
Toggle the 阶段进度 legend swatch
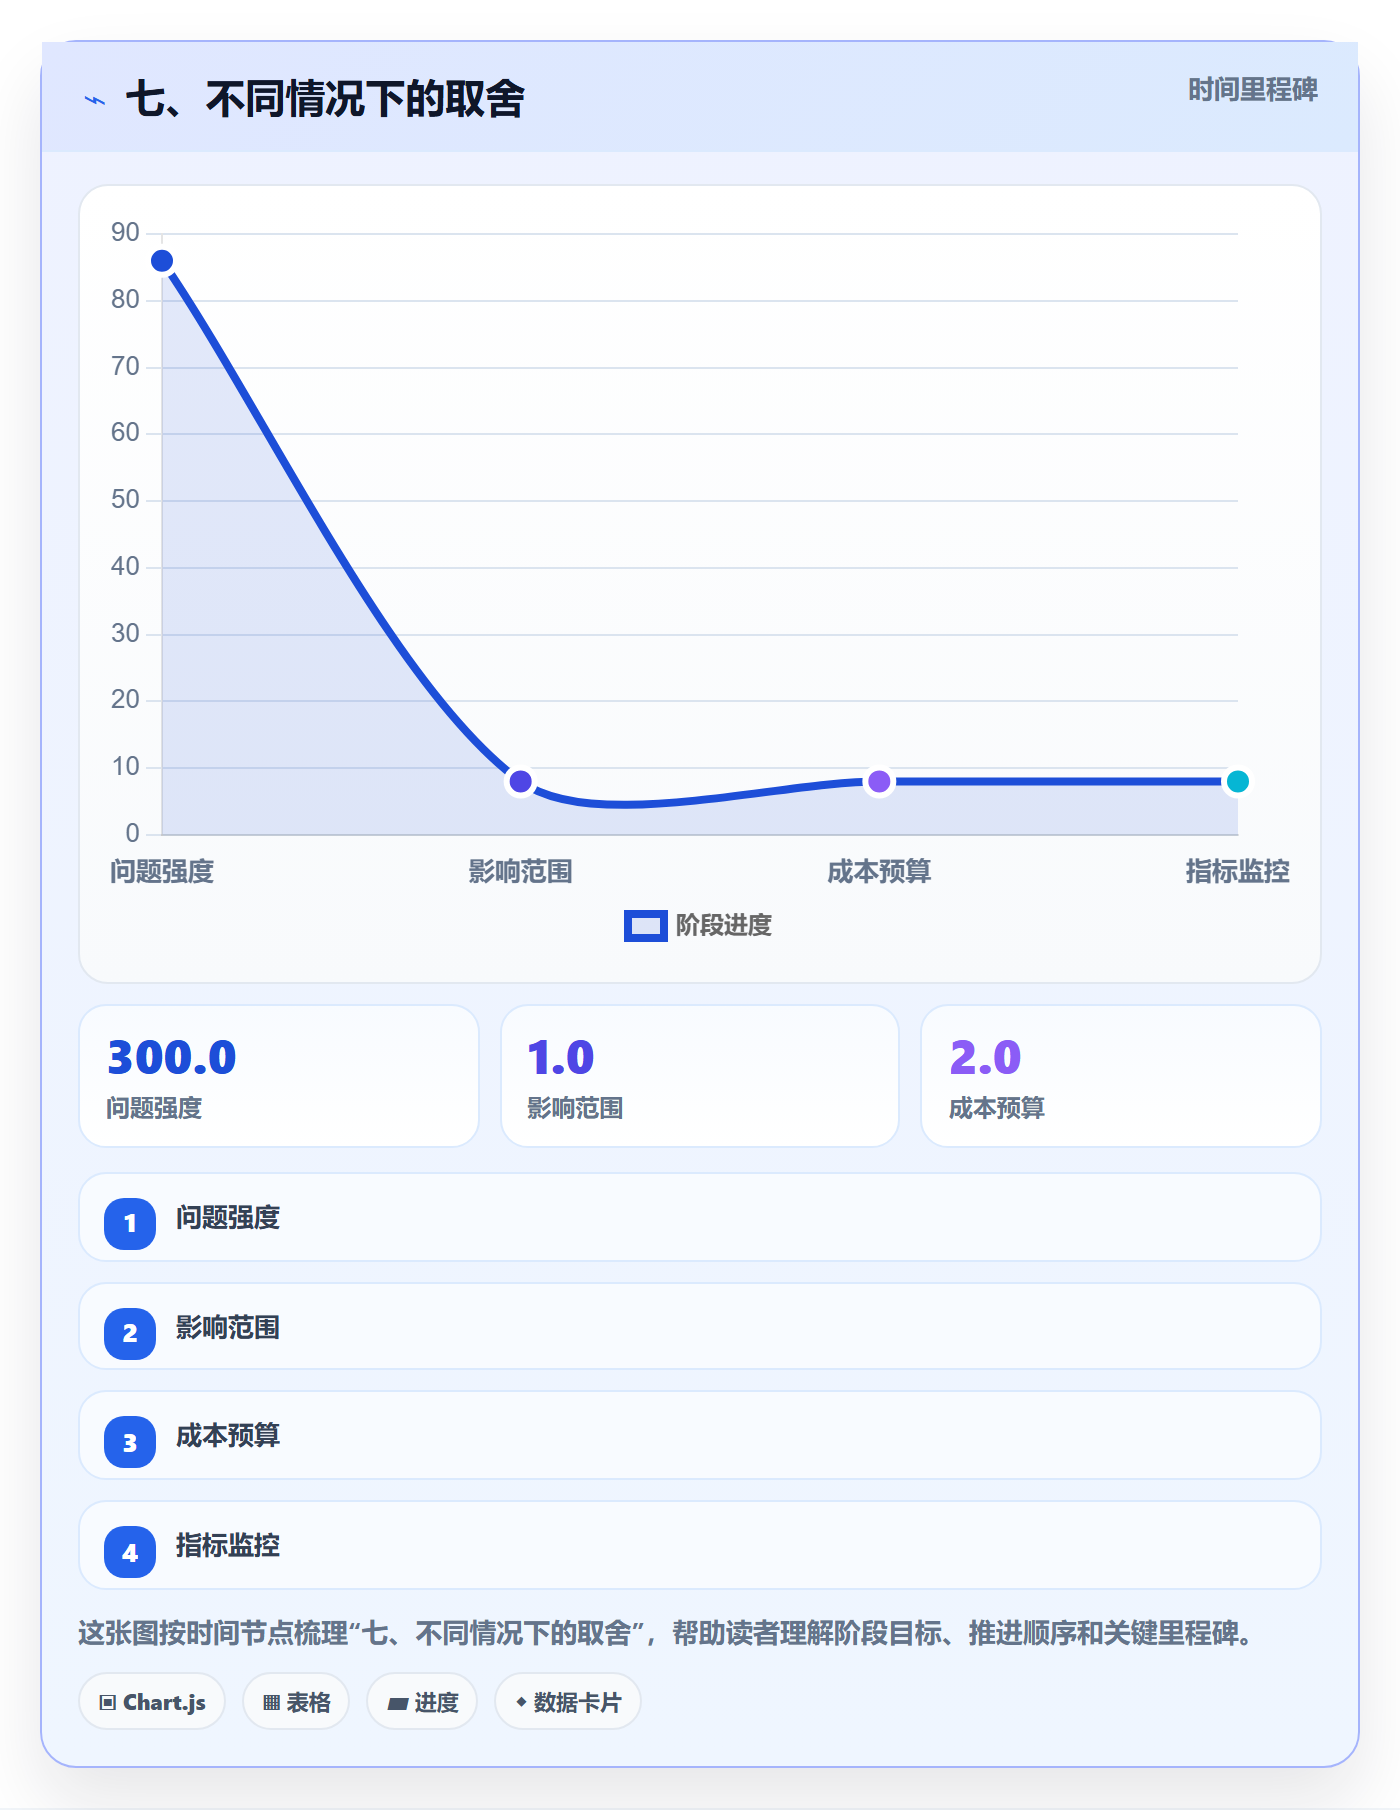pyautogui.click(x=645, y=926)
